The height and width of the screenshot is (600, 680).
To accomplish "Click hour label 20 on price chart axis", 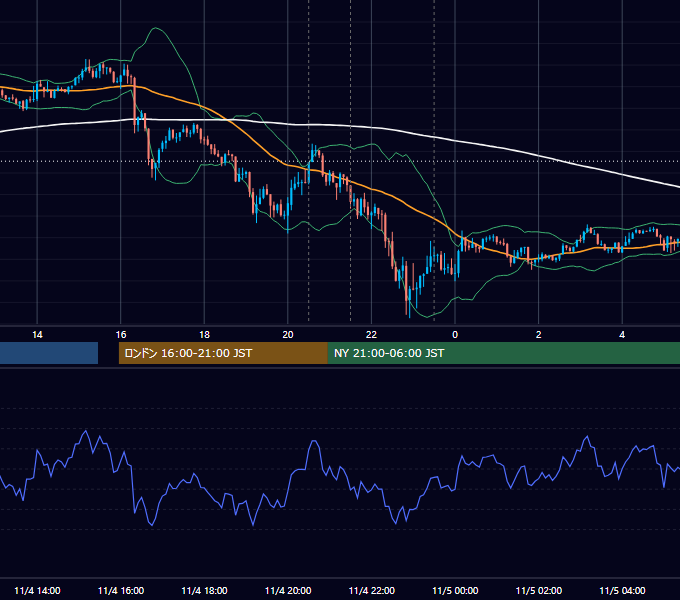I will (288, 335).
